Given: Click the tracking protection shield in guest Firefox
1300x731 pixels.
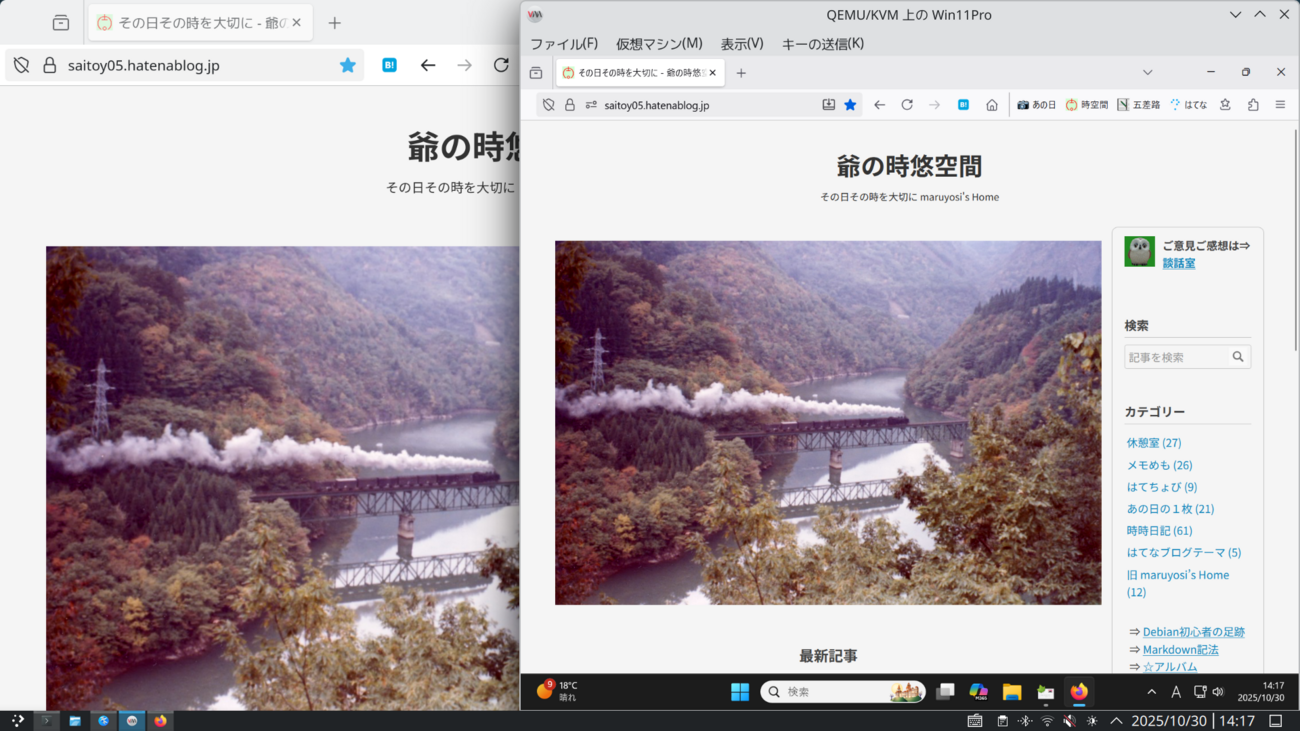Looking at the screenshot, I should [x=548, y=105].
